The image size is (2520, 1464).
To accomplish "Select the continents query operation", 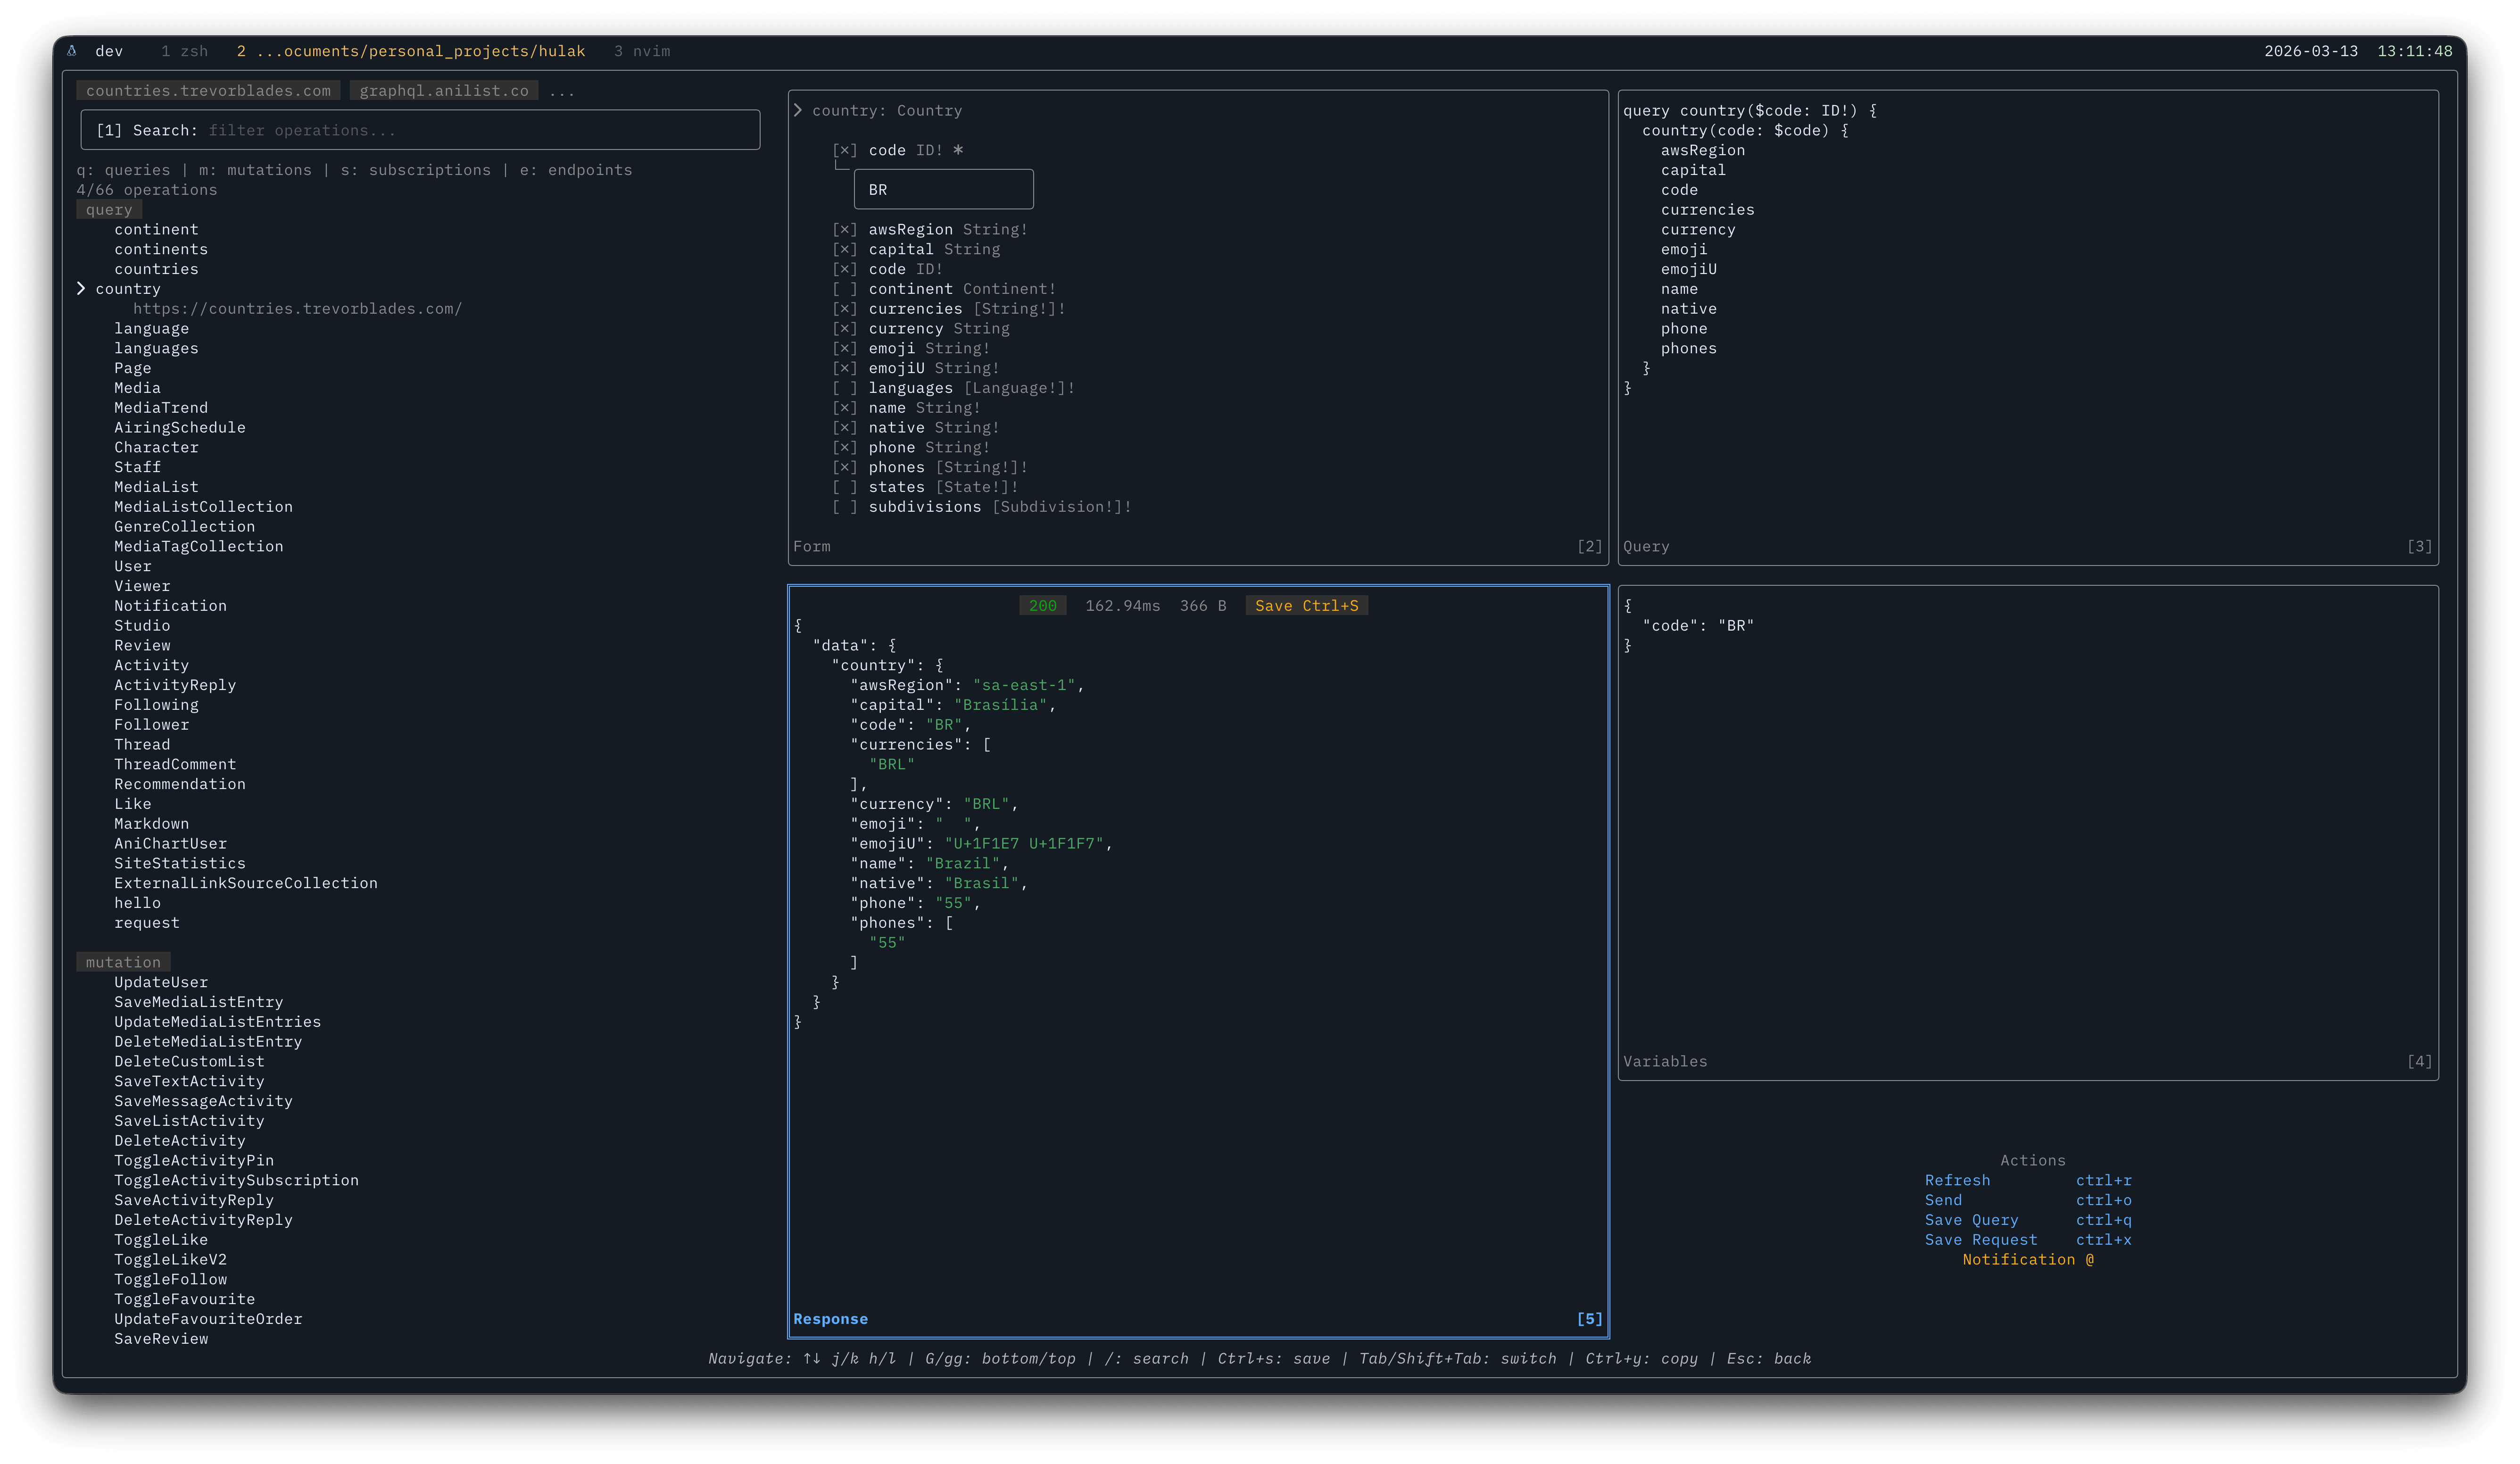I will tap(161, 249).
